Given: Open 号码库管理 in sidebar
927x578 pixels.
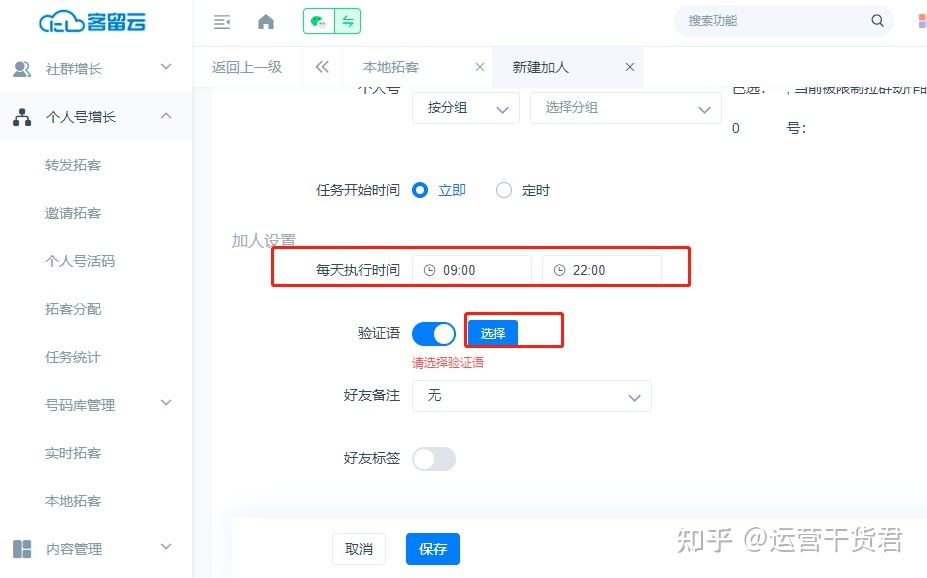Looking at the screenshot, I should click(80, 405).
